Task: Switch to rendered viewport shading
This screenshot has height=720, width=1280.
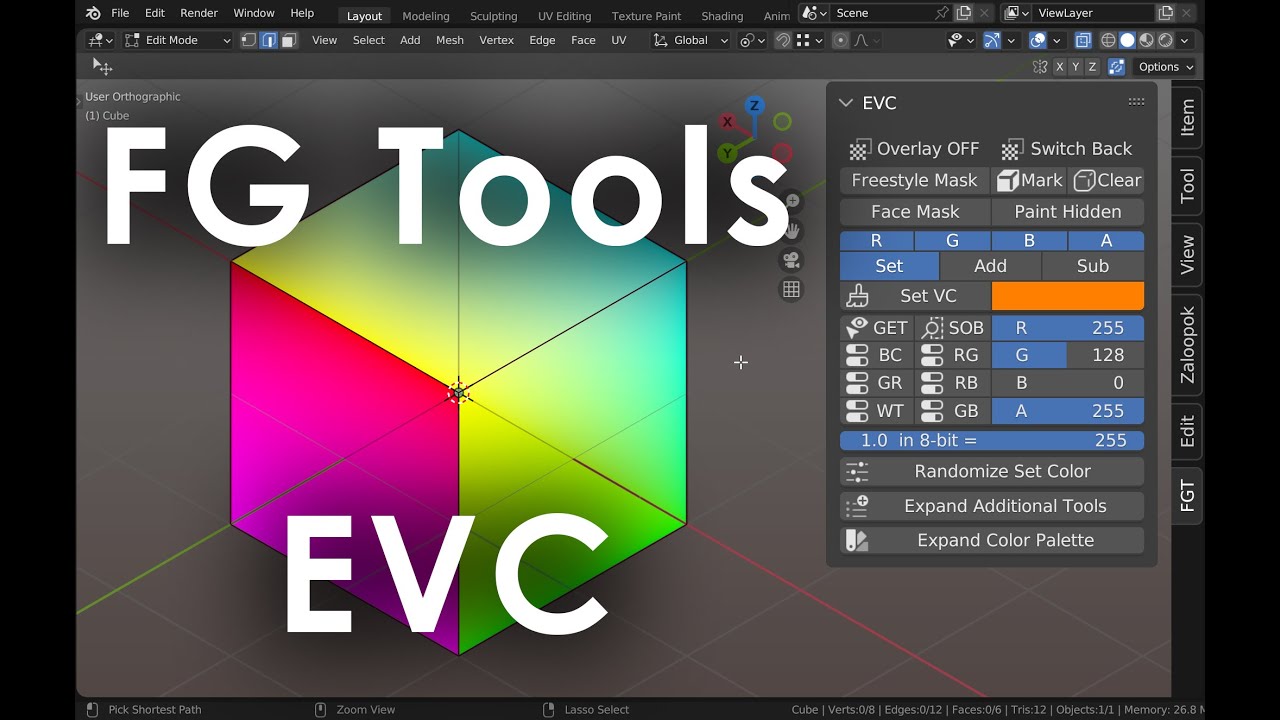Action: click(x=1165, y=40)
